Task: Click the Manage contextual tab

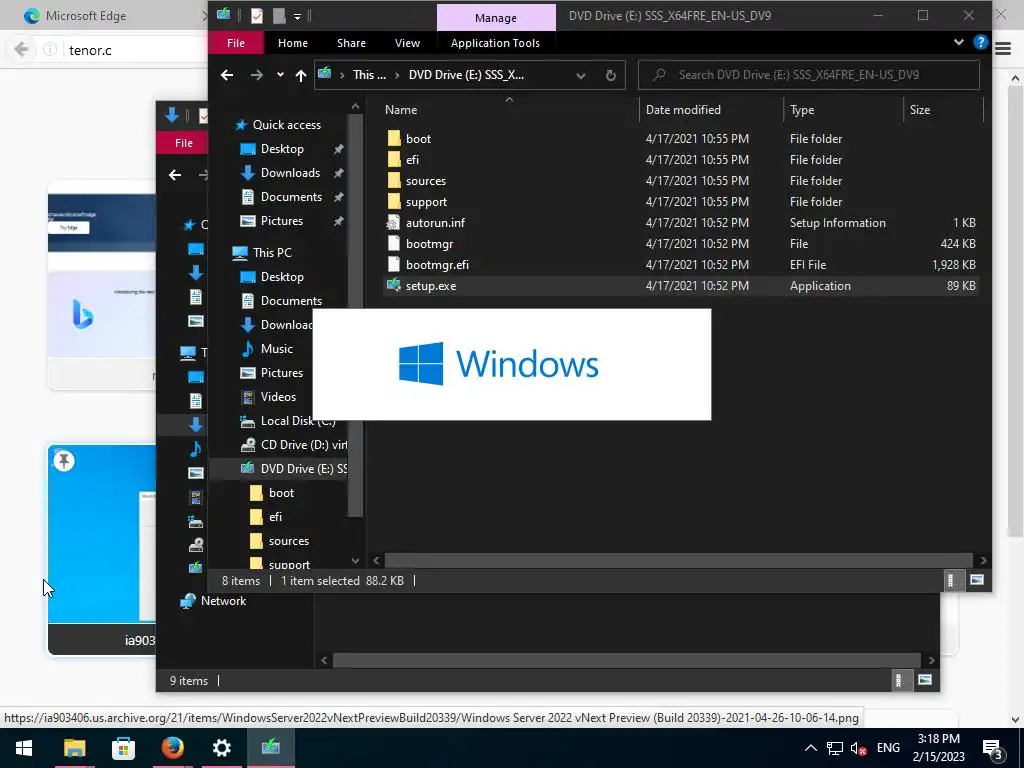Action: [x=496, y=18]
